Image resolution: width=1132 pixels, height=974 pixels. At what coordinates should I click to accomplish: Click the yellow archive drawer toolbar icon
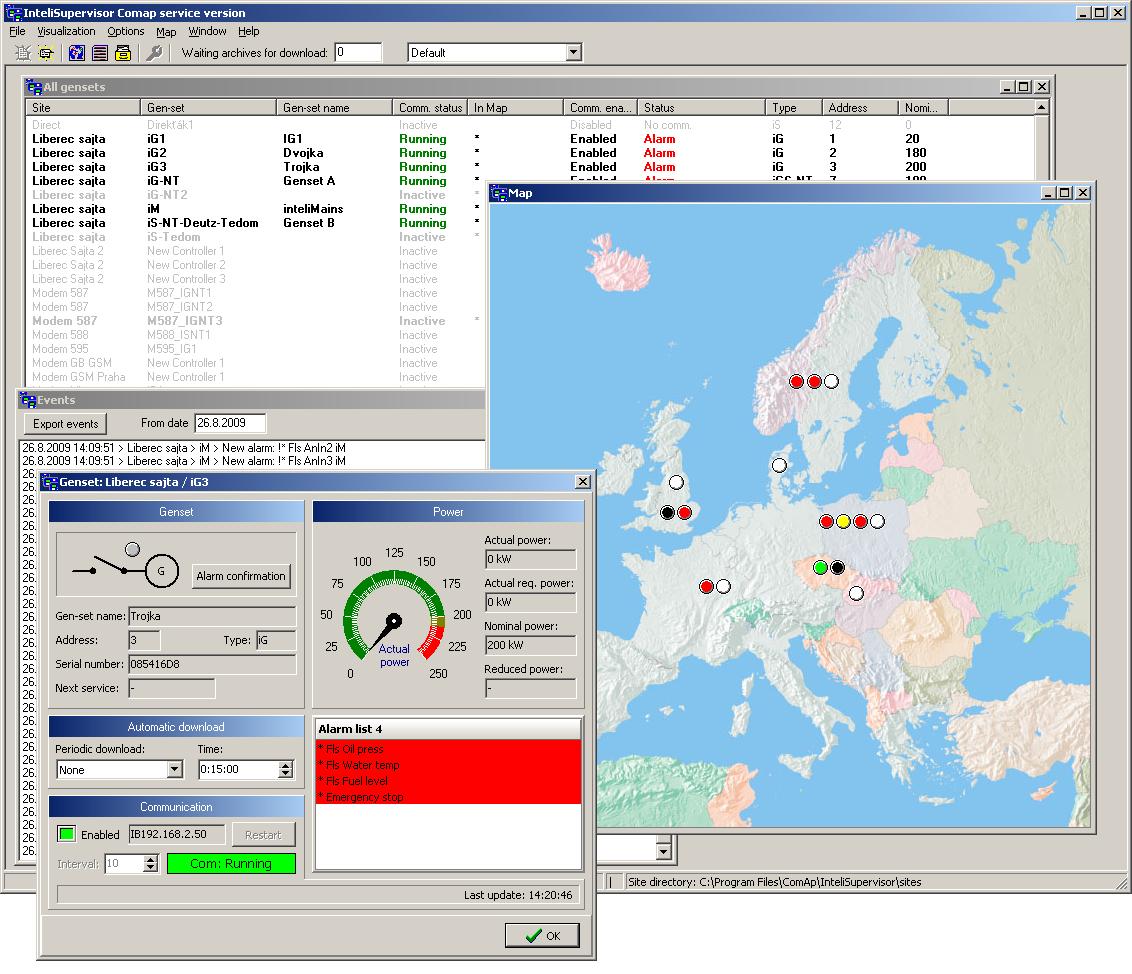pyautogui.click(x=123, y=53)
